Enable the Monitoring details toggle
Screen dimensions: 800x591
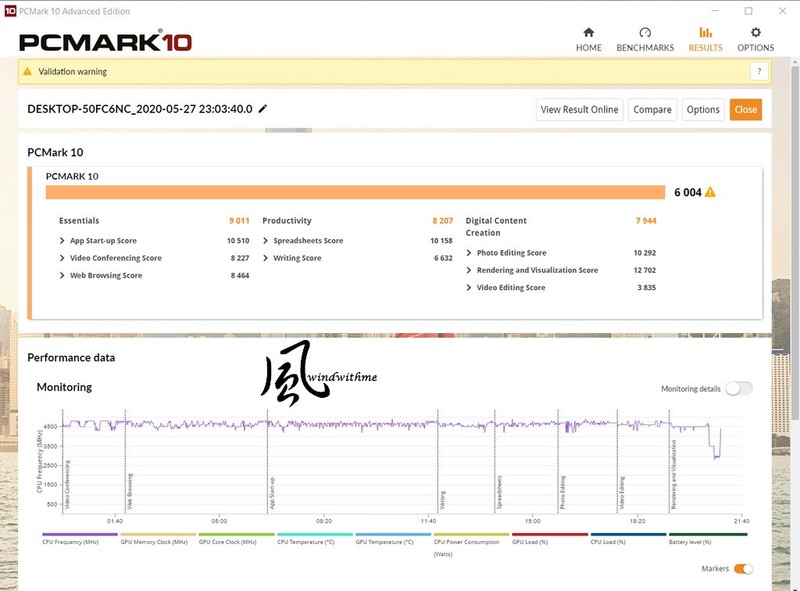[x=739, y=388]
